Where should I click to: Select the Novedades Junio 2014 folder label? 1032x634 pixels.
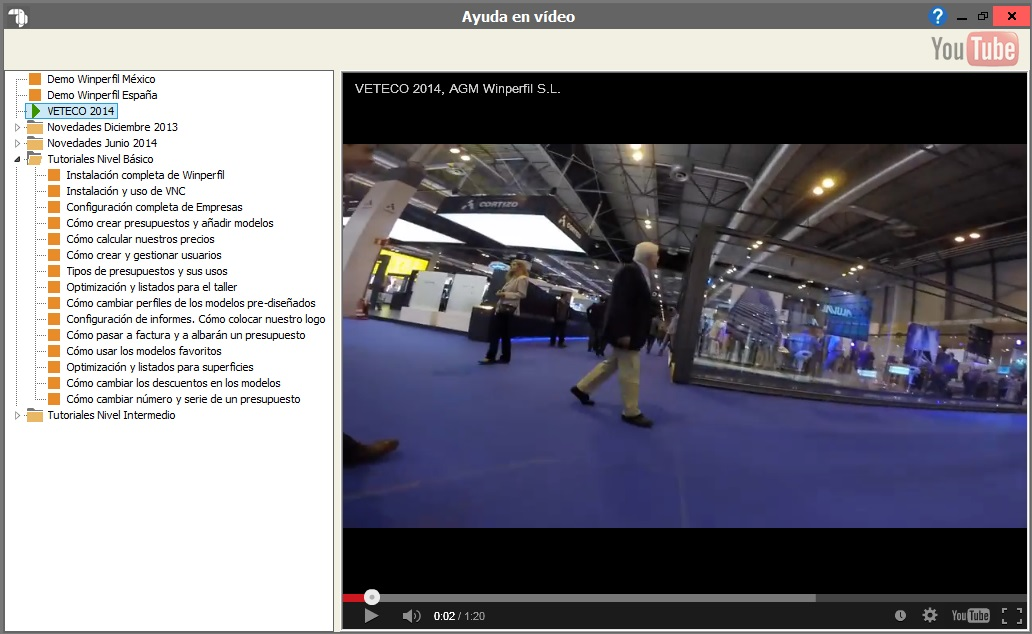click(102, 143)
